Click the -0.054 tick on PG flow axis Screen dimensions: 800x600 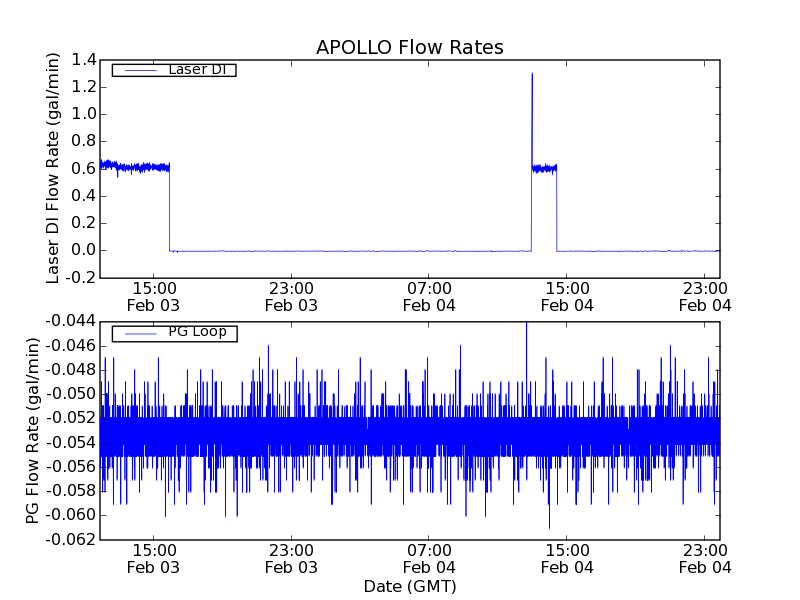[70, 442]
